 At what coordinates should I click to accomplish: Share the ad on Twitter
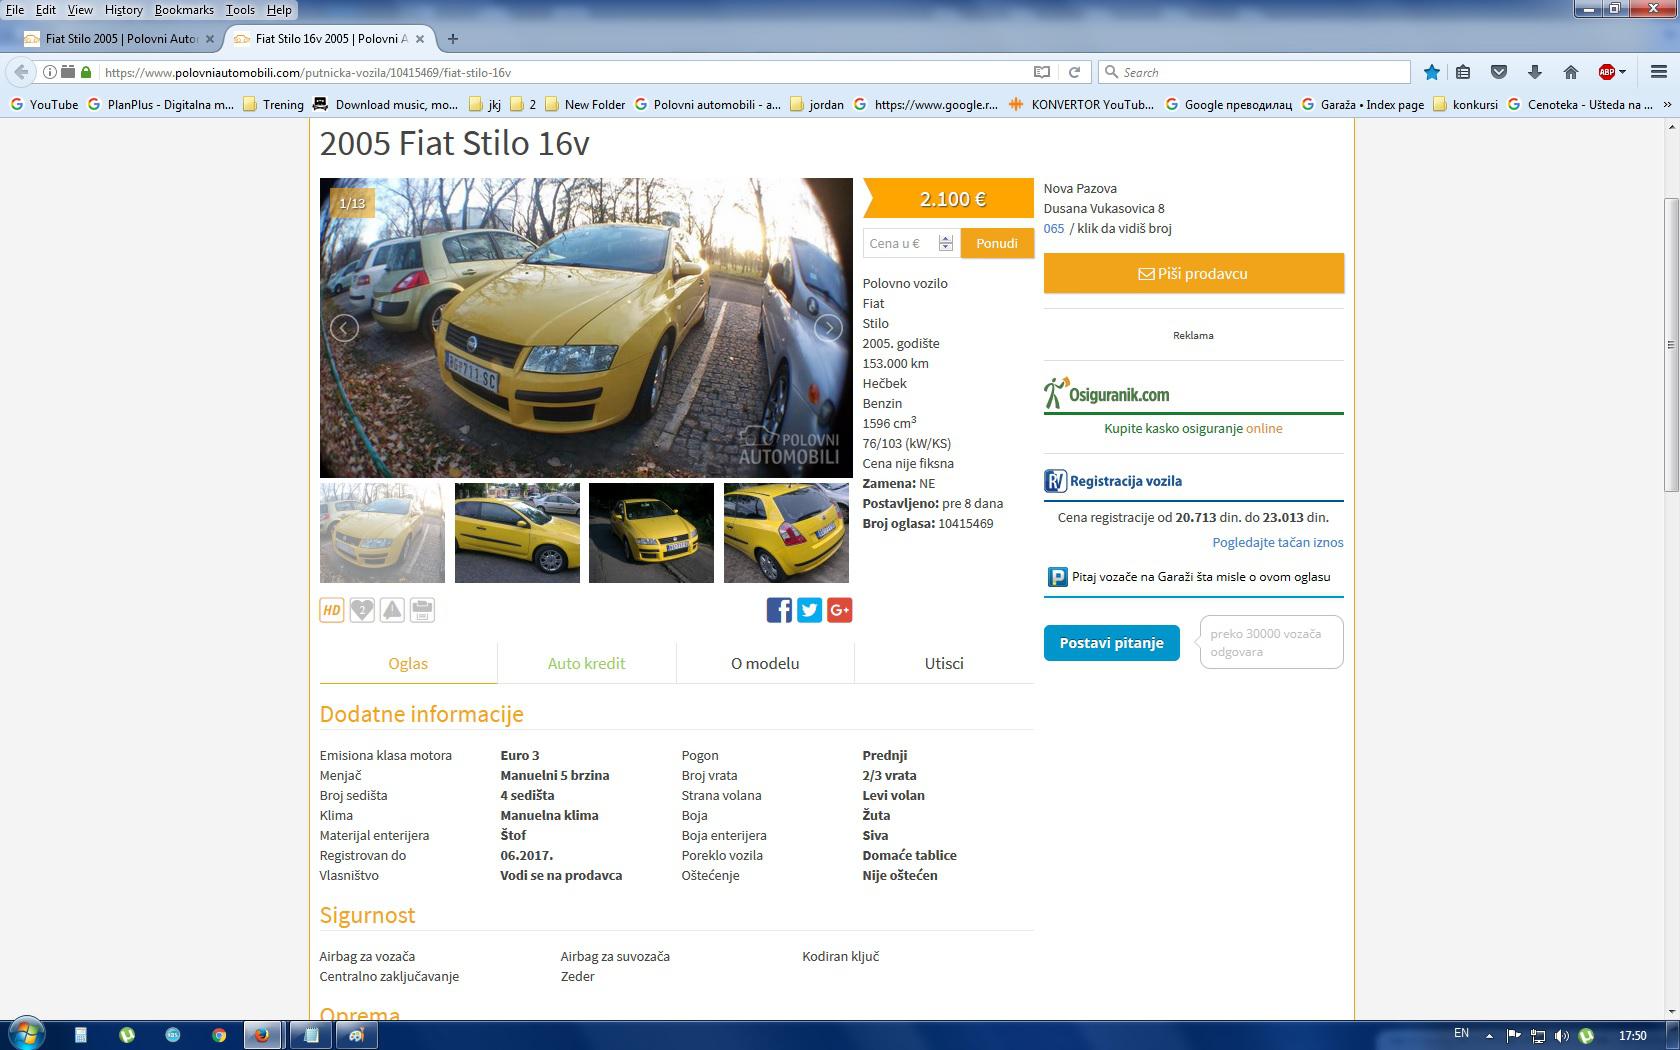tap(809, 610)
